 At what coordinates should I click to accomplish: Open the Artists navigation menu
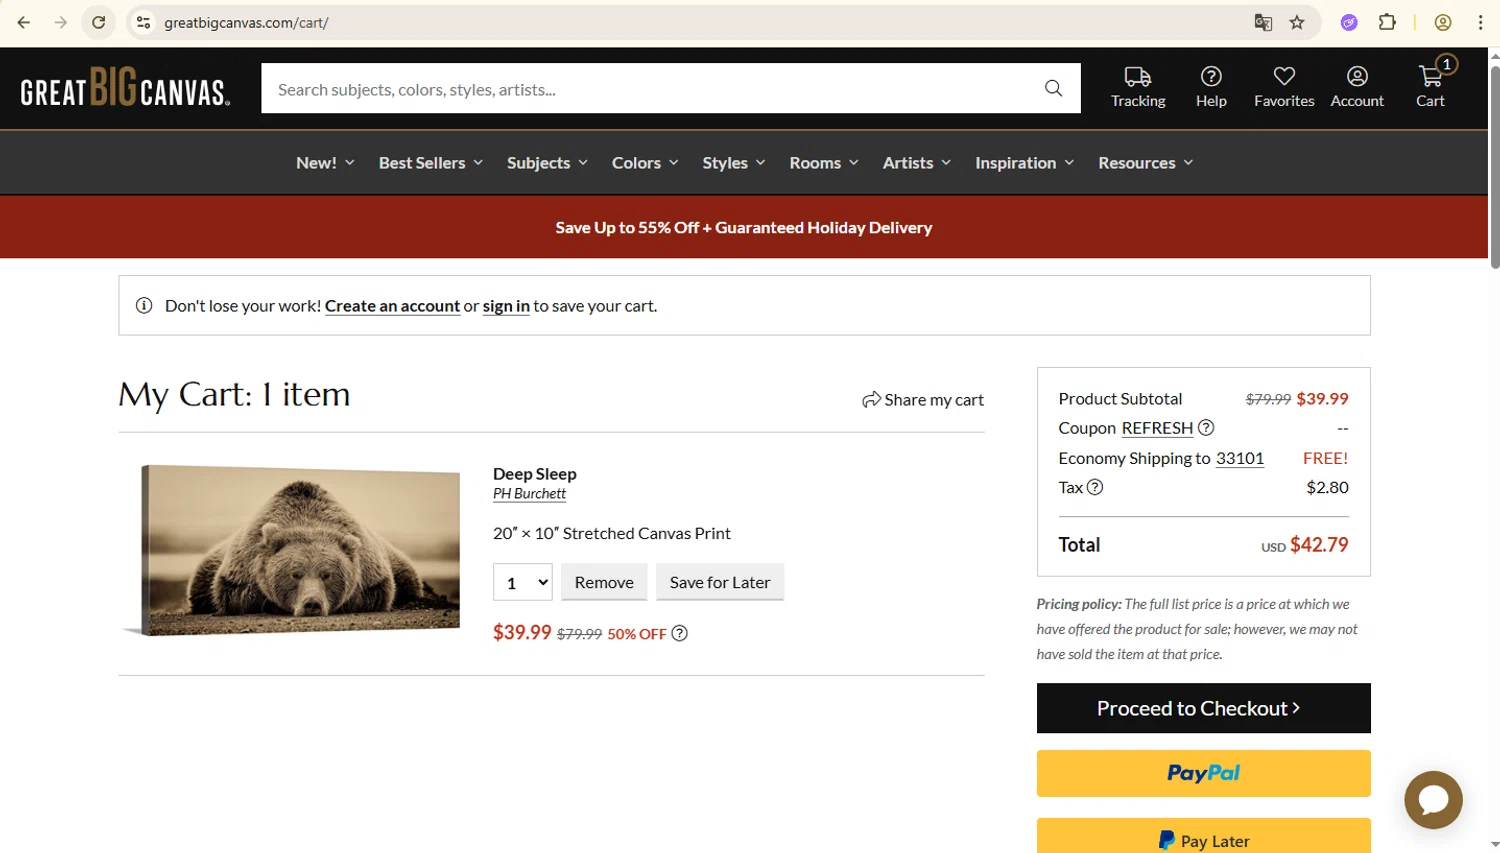[916, 163]
